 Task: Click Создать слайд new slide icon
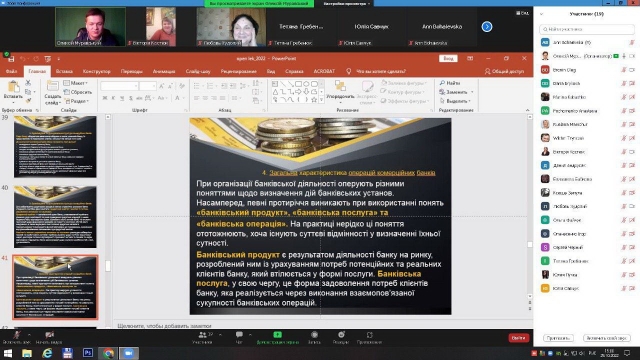(52, 87)
